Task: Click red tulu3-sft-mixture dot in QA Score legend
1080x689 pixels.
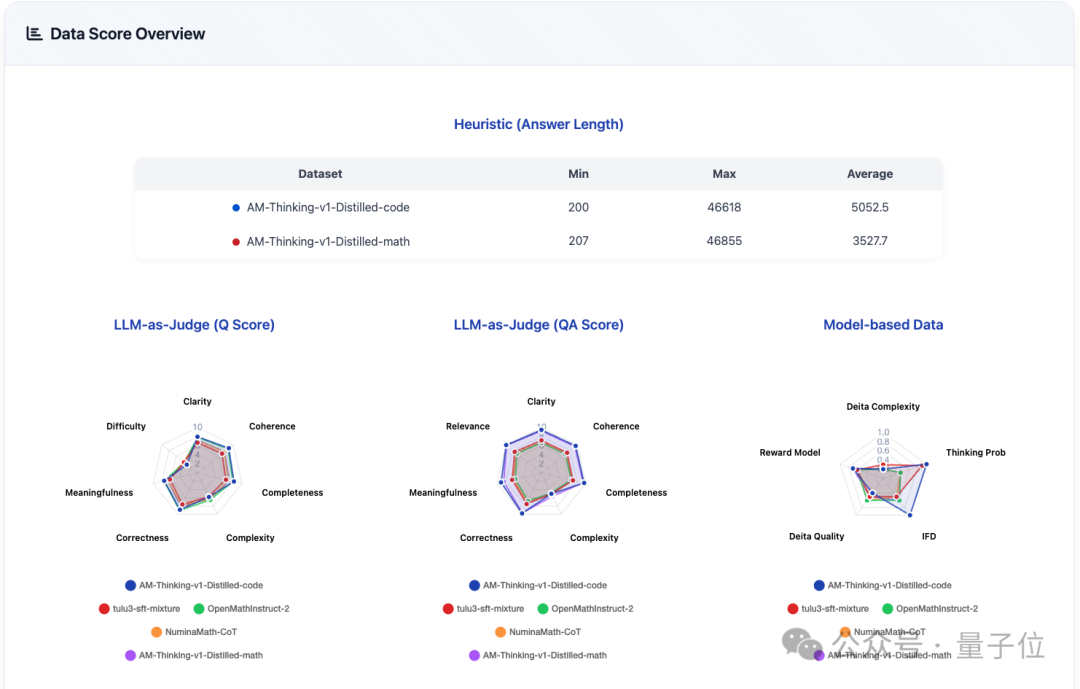Action: [x=448, y=609]
